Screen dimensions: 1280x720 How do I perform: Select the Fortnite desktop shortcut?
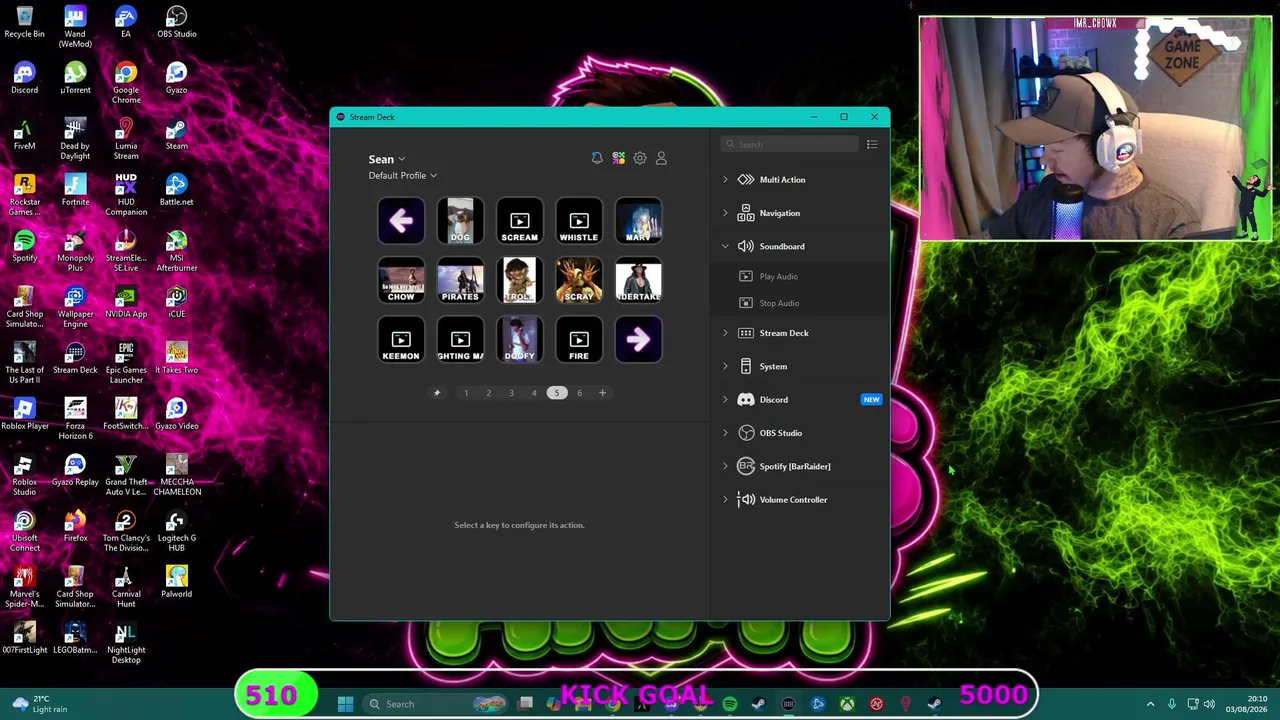(75, 190)
